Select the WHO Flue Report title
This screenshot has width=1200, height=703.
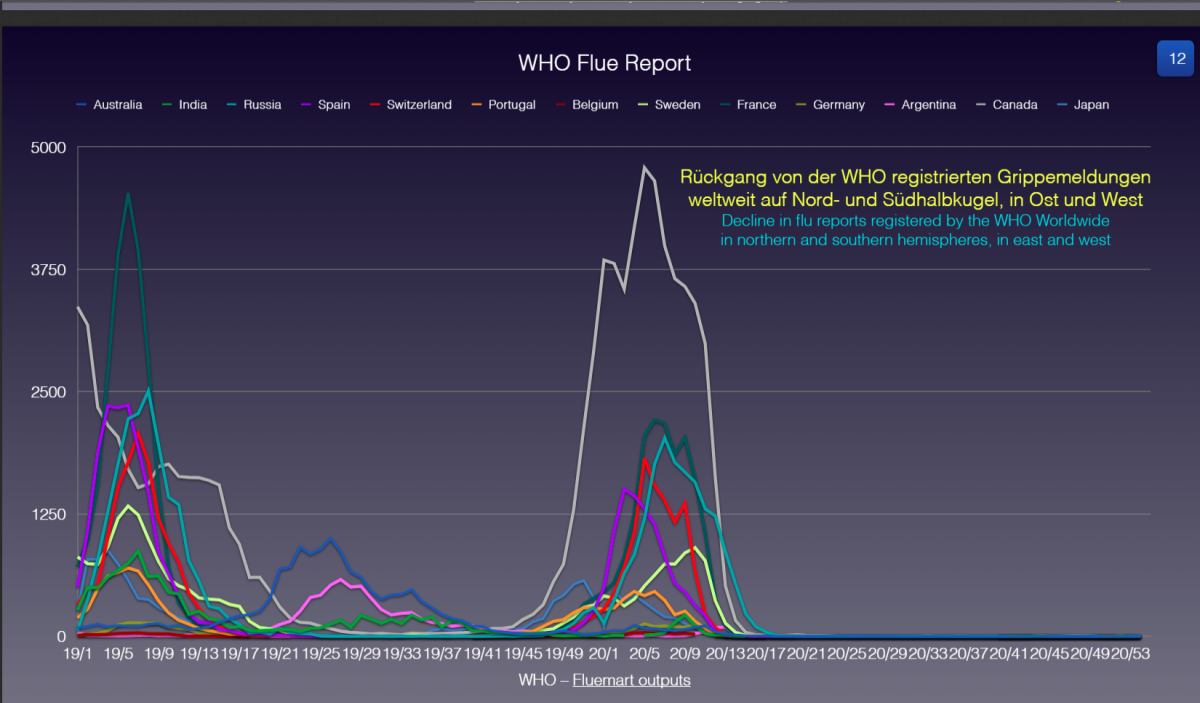pyautogui.click(x=604, y=63)
